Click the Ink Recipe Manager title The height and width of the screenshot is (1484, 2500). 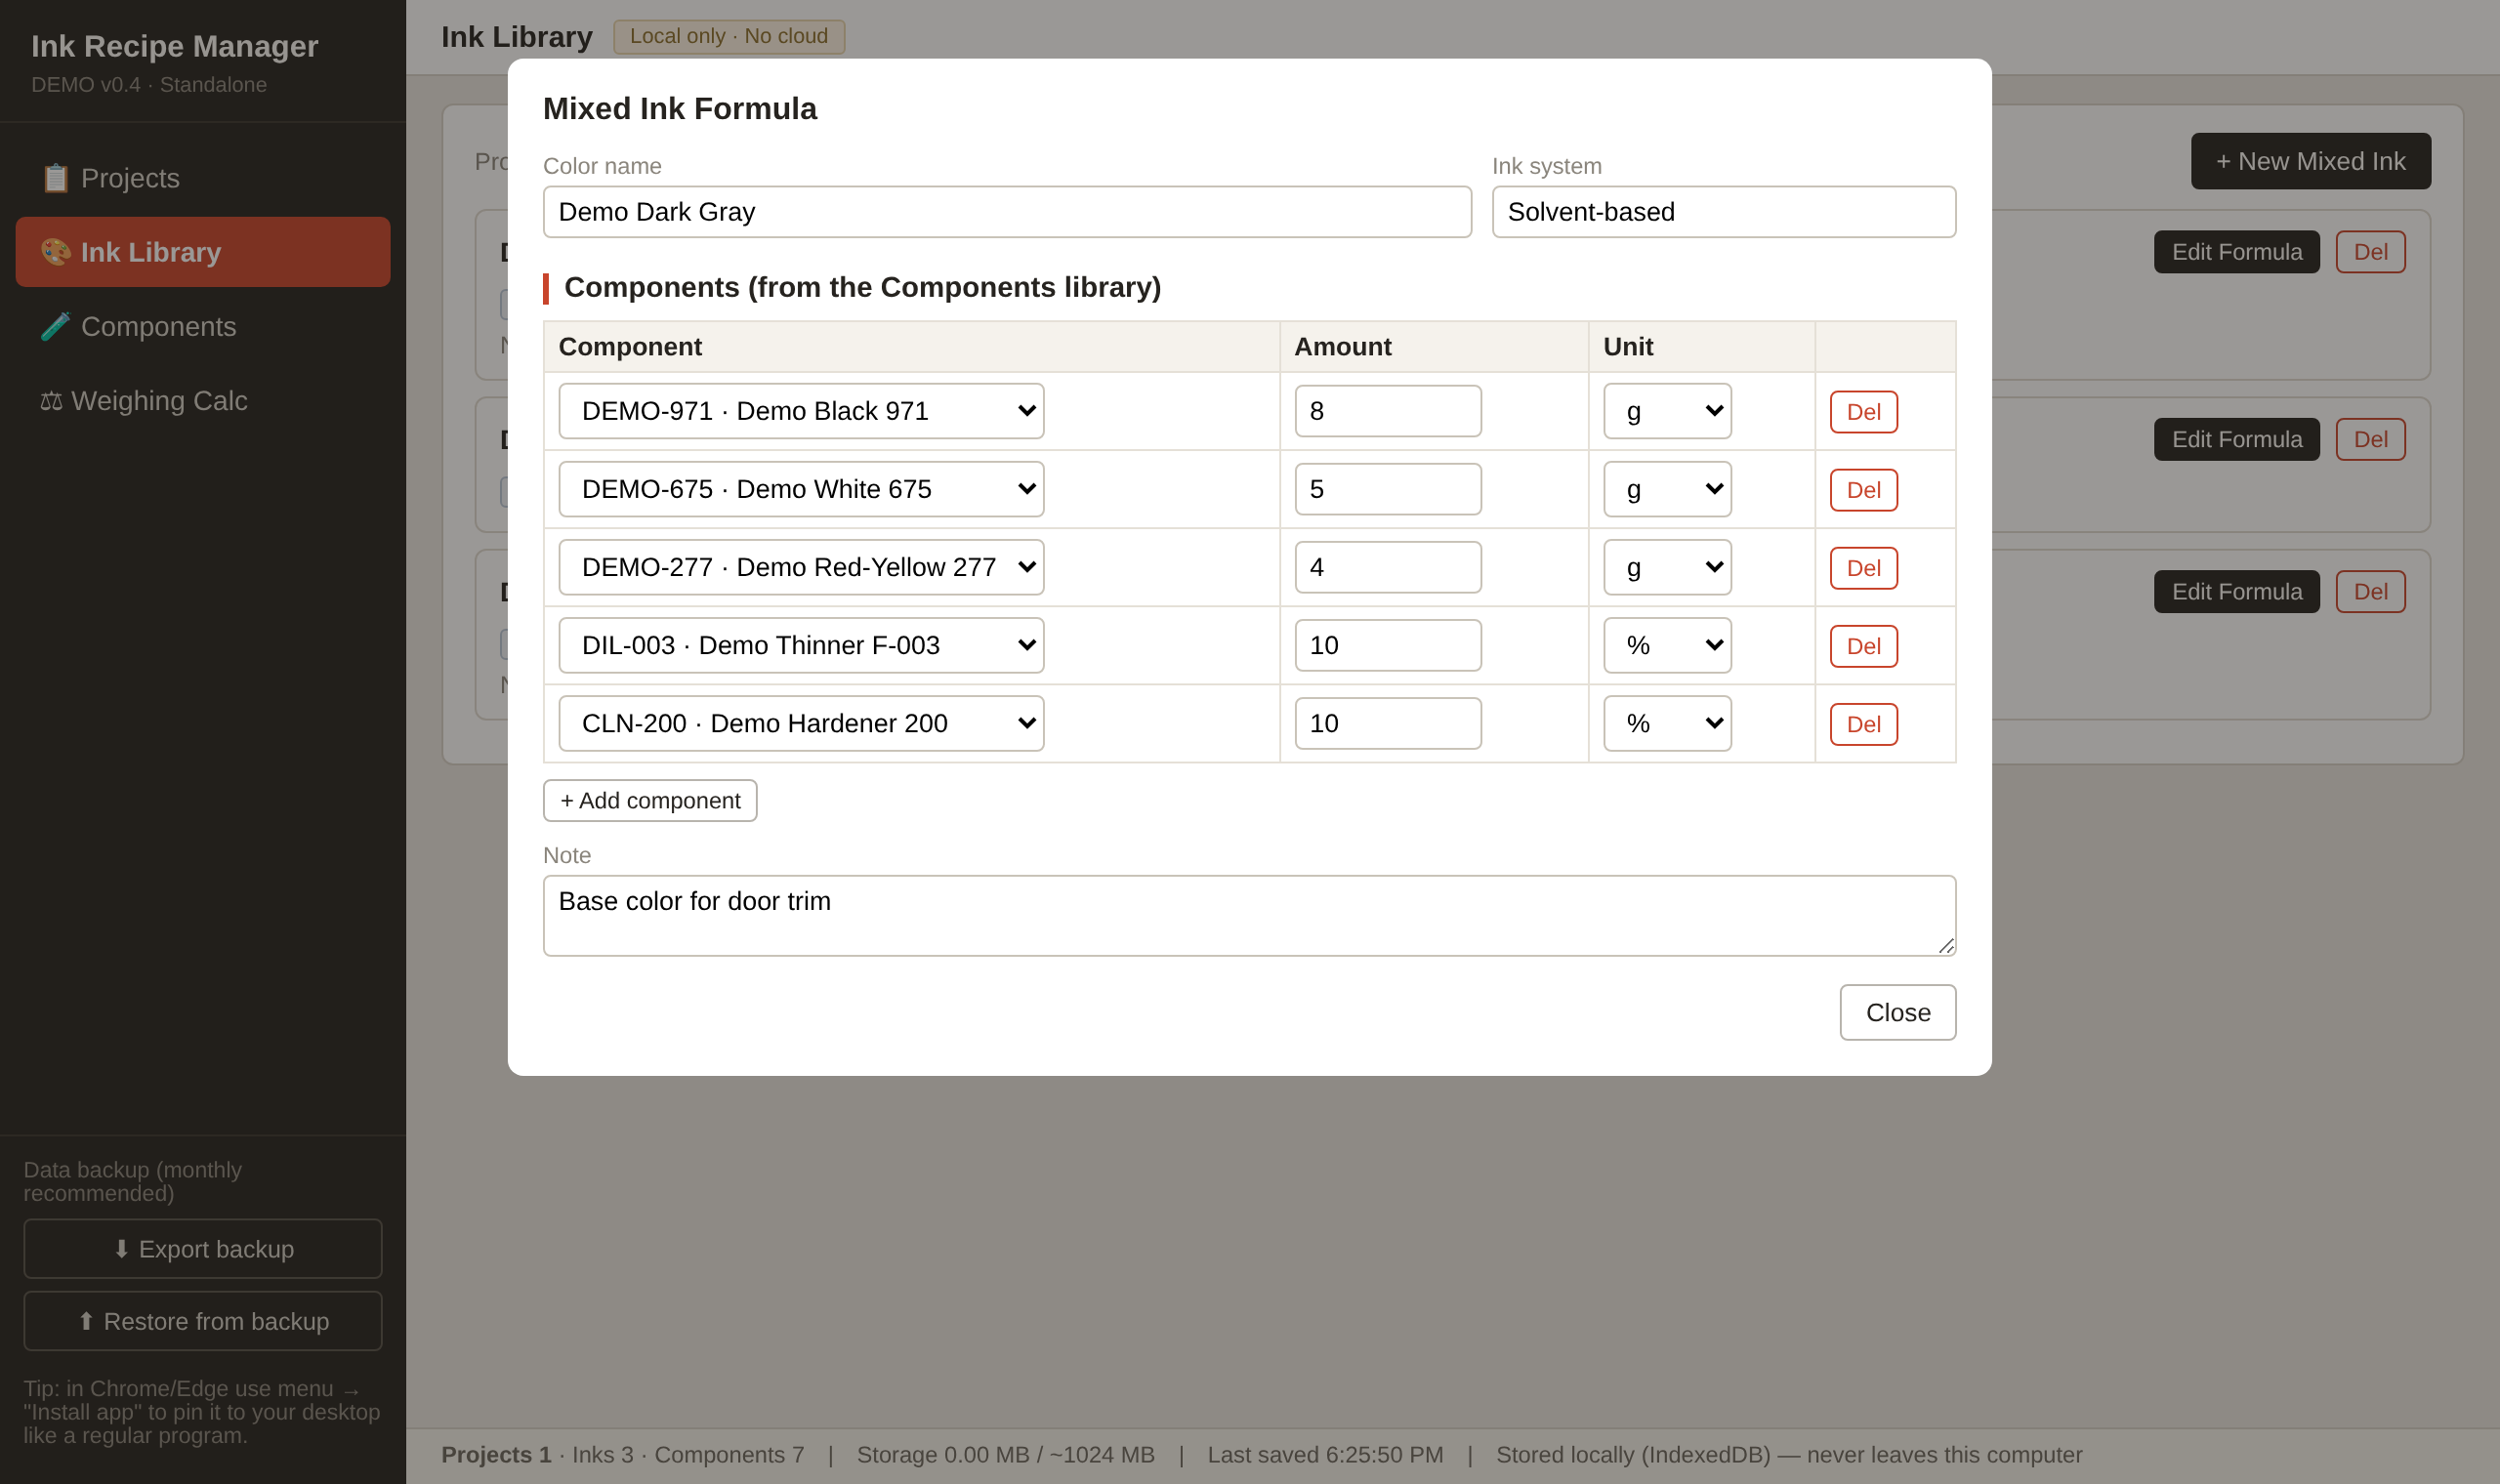point(174,46)
